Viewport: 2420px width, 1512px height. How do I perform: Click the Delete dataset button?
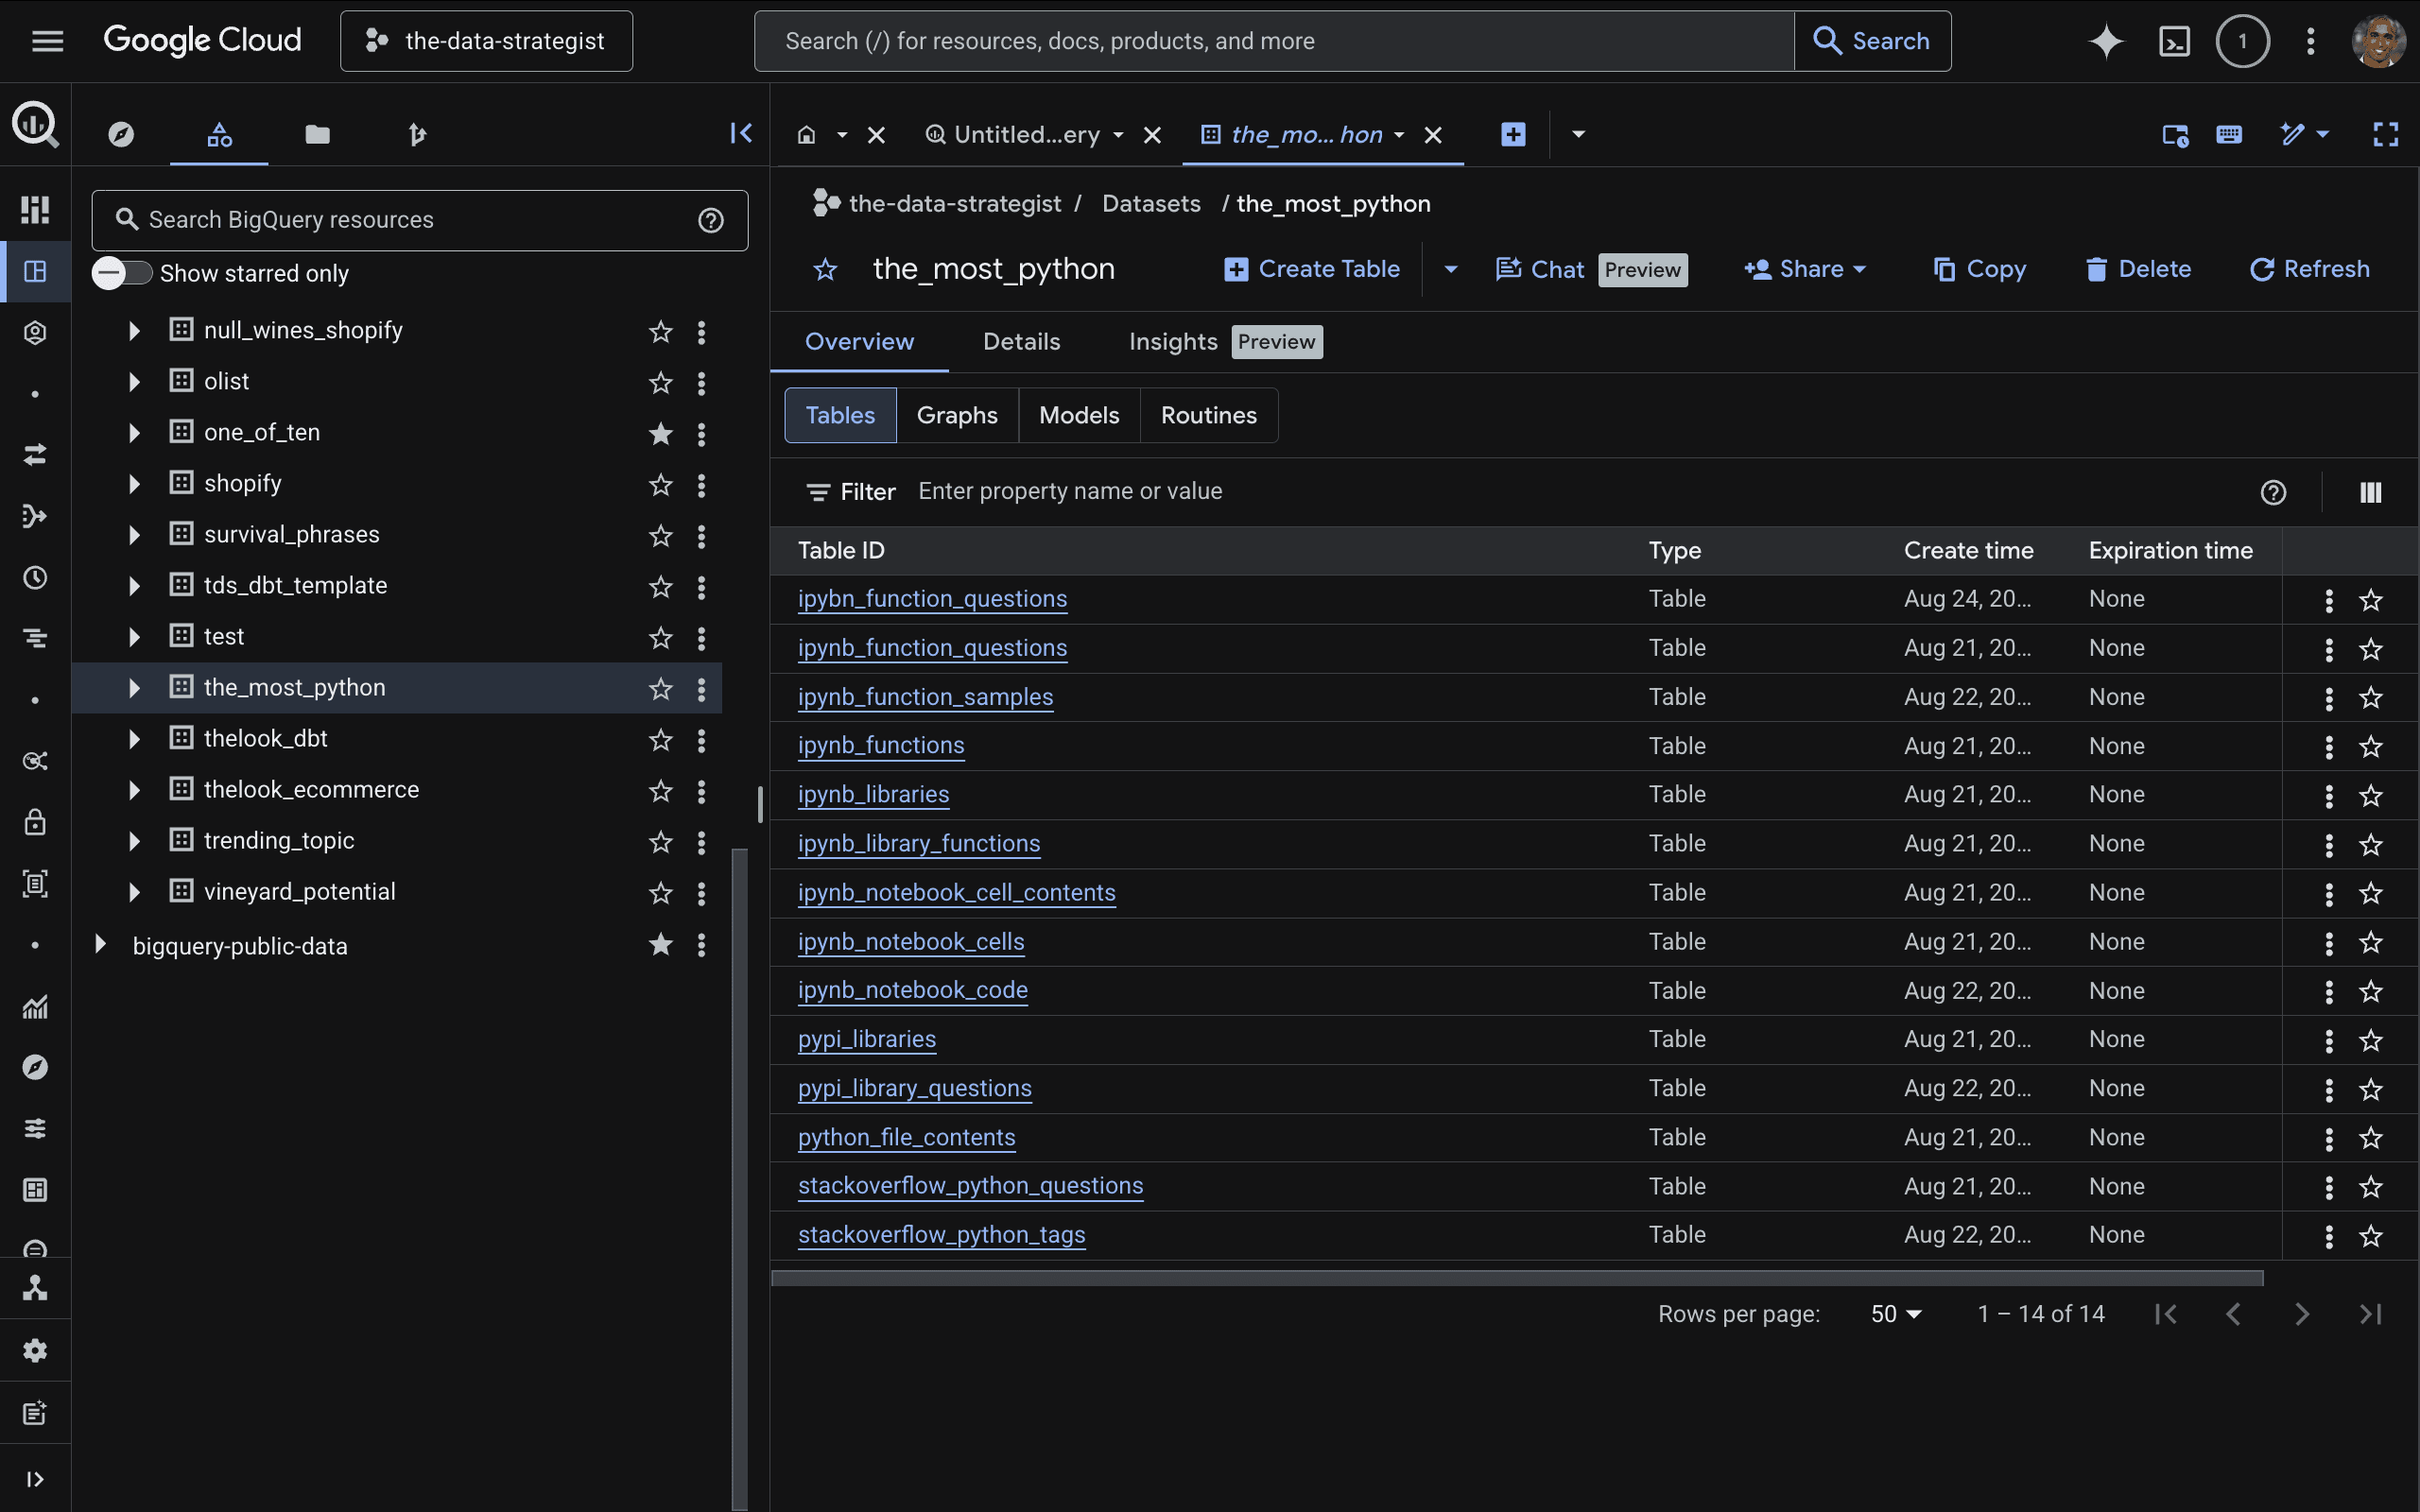[2138, 269]
